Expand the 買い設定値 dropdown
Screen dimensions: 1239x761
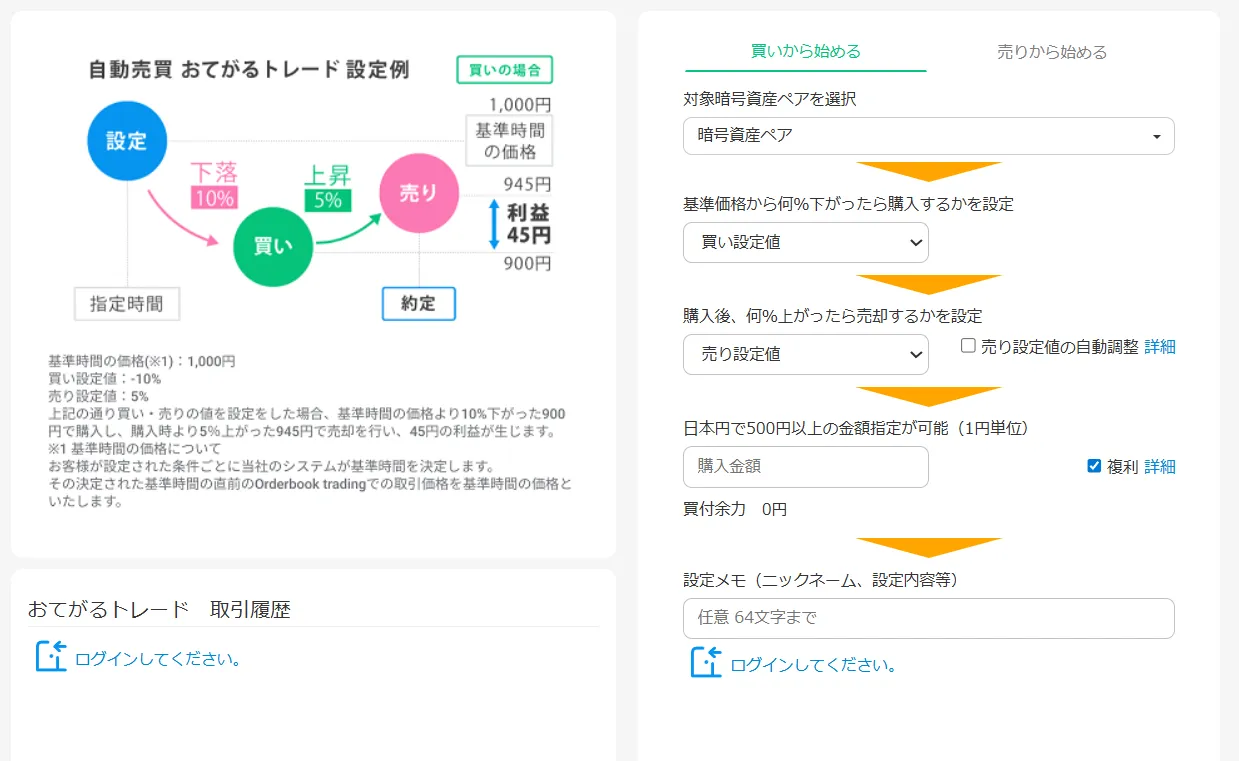coord(805,242)
